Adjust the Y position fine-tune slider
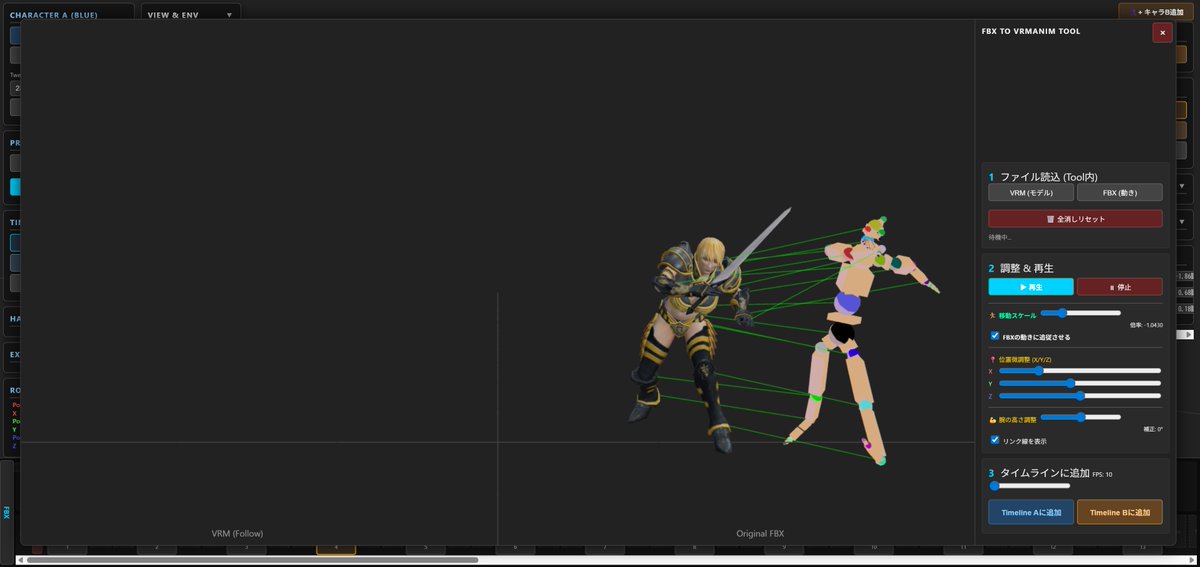This screenshot has height=567, width=1200. pos(1080,383)
